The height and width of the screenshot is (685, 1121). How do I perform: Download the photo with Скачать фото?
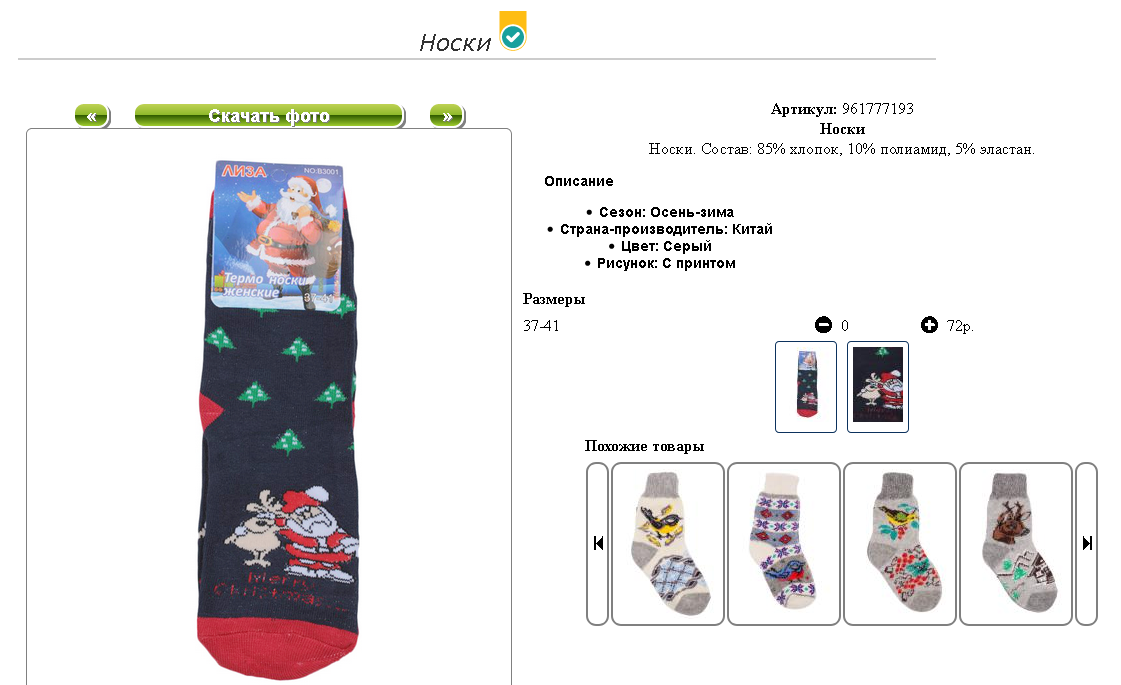pos(270,116)
